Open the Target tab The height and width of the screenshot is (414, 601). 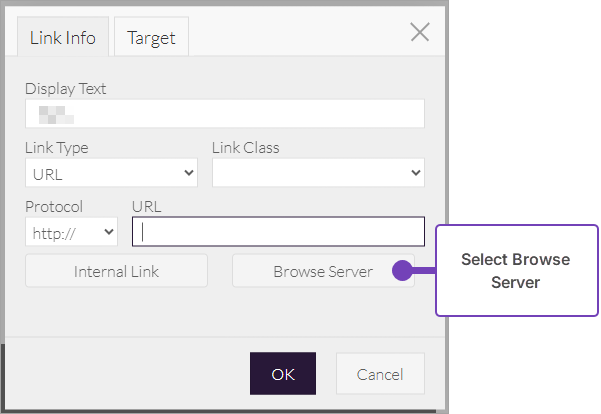[x=151, y=38]
